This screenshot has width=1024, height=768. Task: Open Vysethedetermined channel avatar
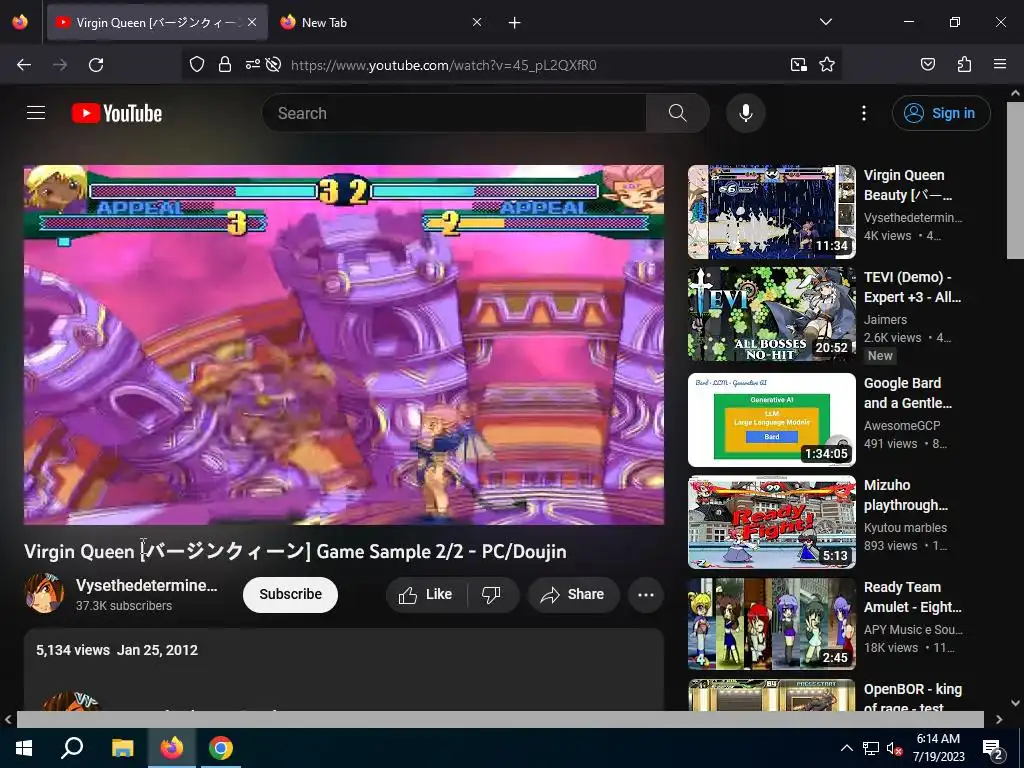click(44, 594)
